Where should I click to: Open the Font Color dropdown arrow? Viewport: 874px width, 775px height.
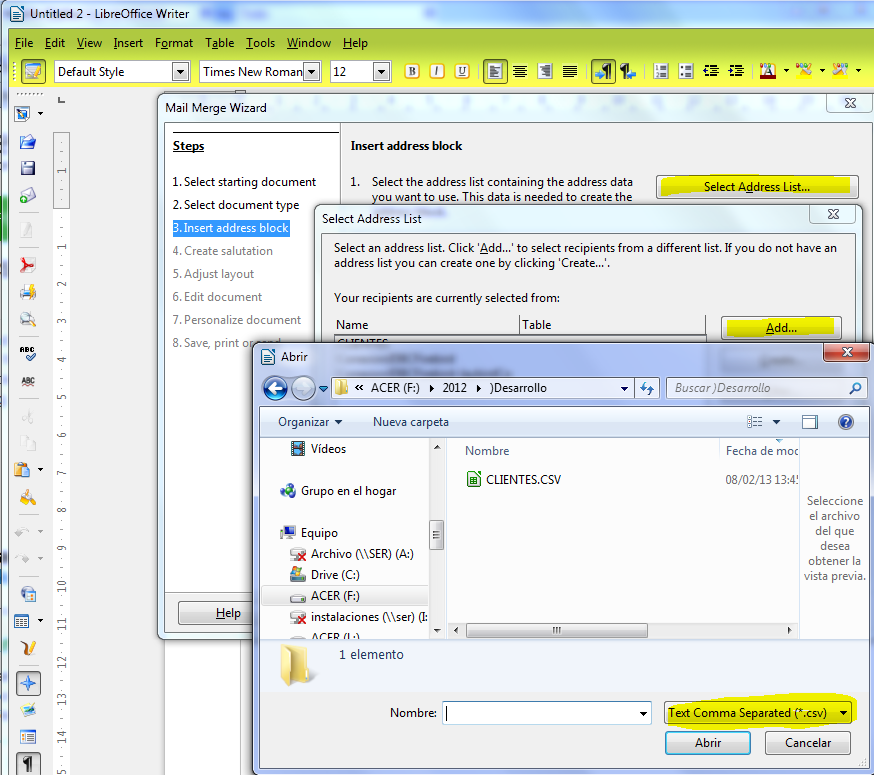tap(786, 71)
